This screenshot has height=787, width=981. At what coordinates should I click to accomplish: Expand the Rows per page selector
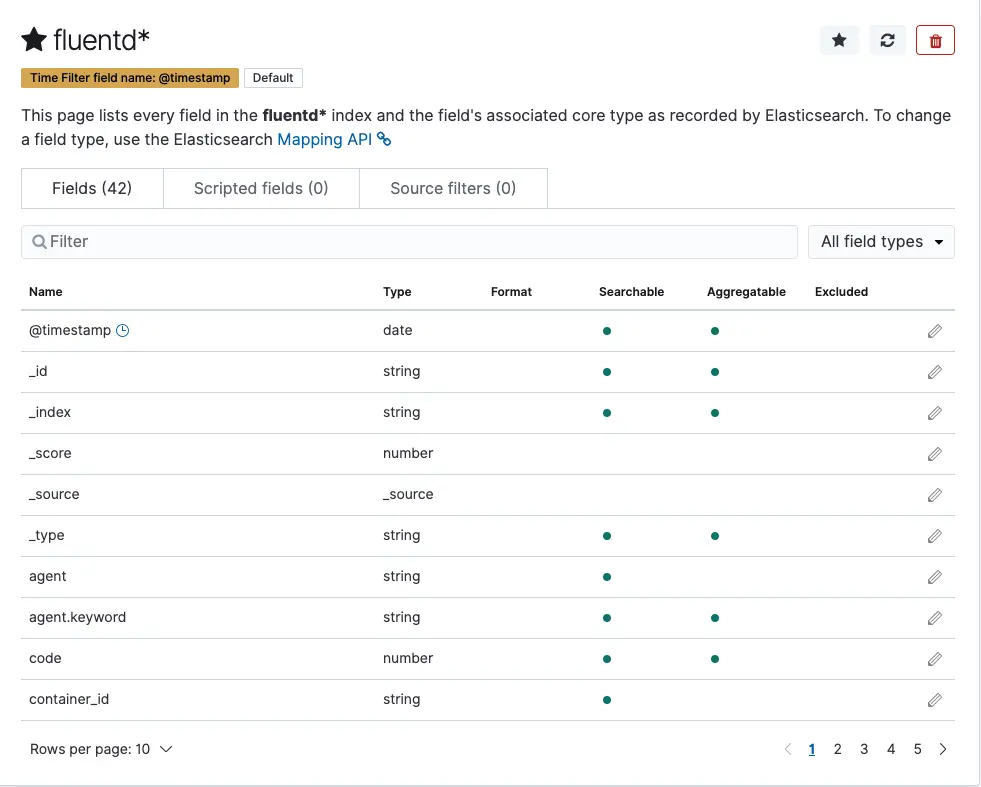point(101,749)
